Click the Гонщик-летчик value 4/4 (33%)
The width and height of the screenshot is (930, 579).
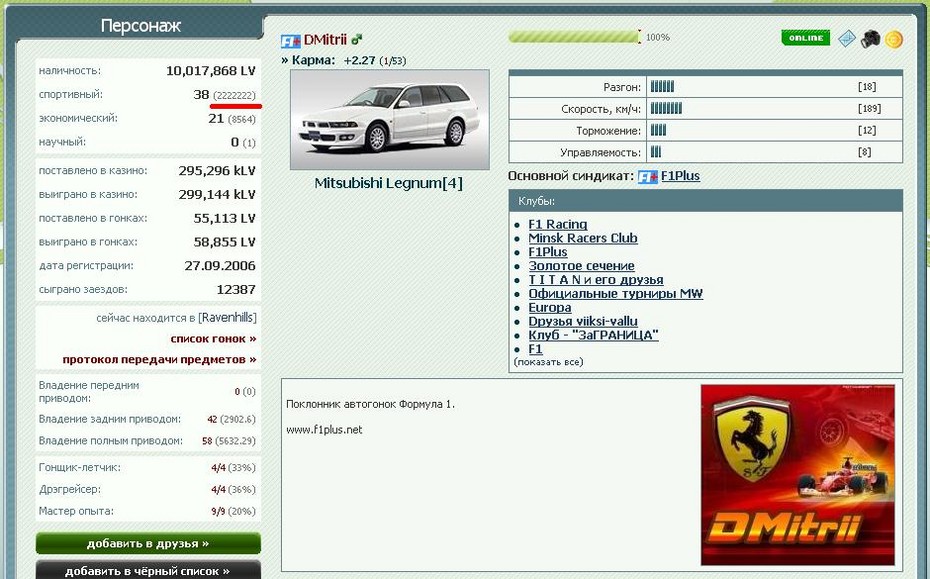[x=233, y=467]
